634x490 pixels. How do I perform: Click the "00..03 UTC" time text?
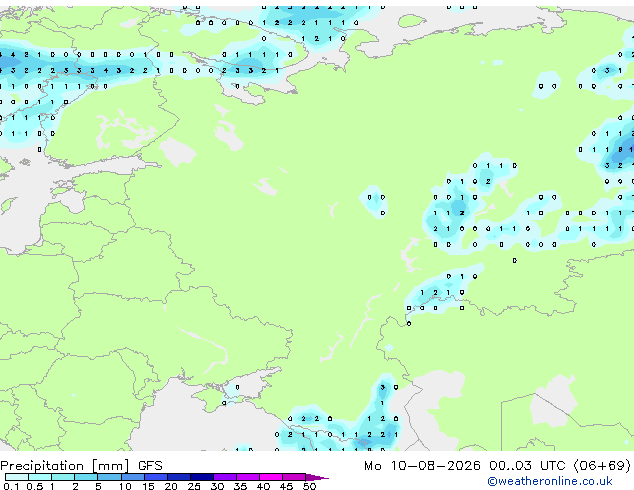pyautogui.click(x=527, y=466)
